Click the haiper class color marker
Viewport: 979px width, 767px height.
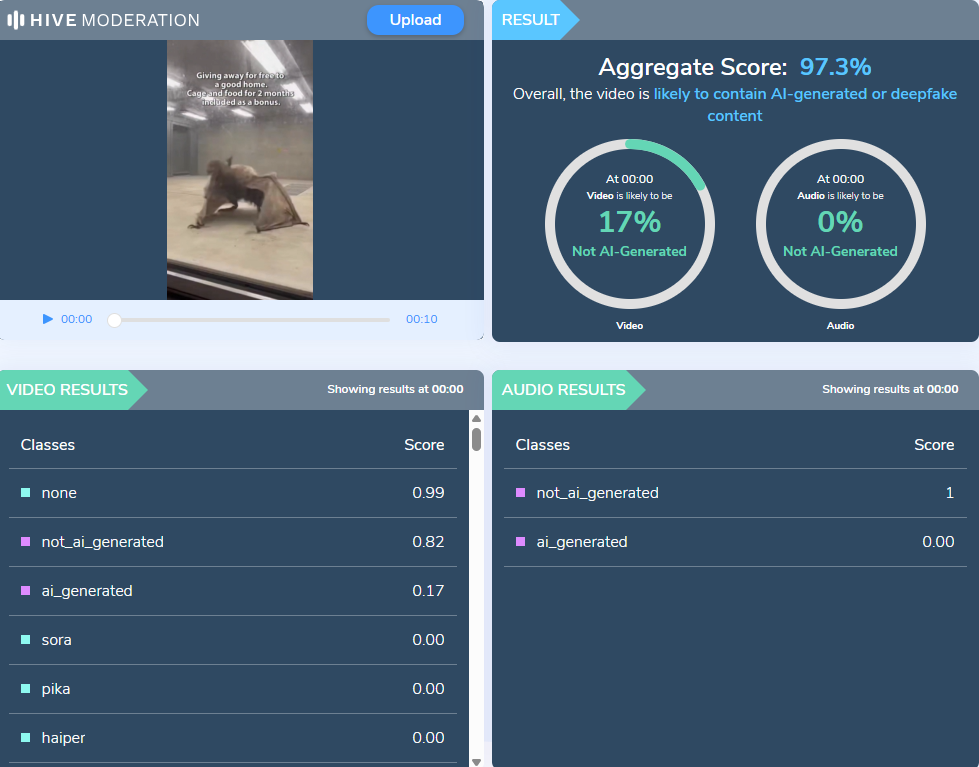(x=25, y=738)
